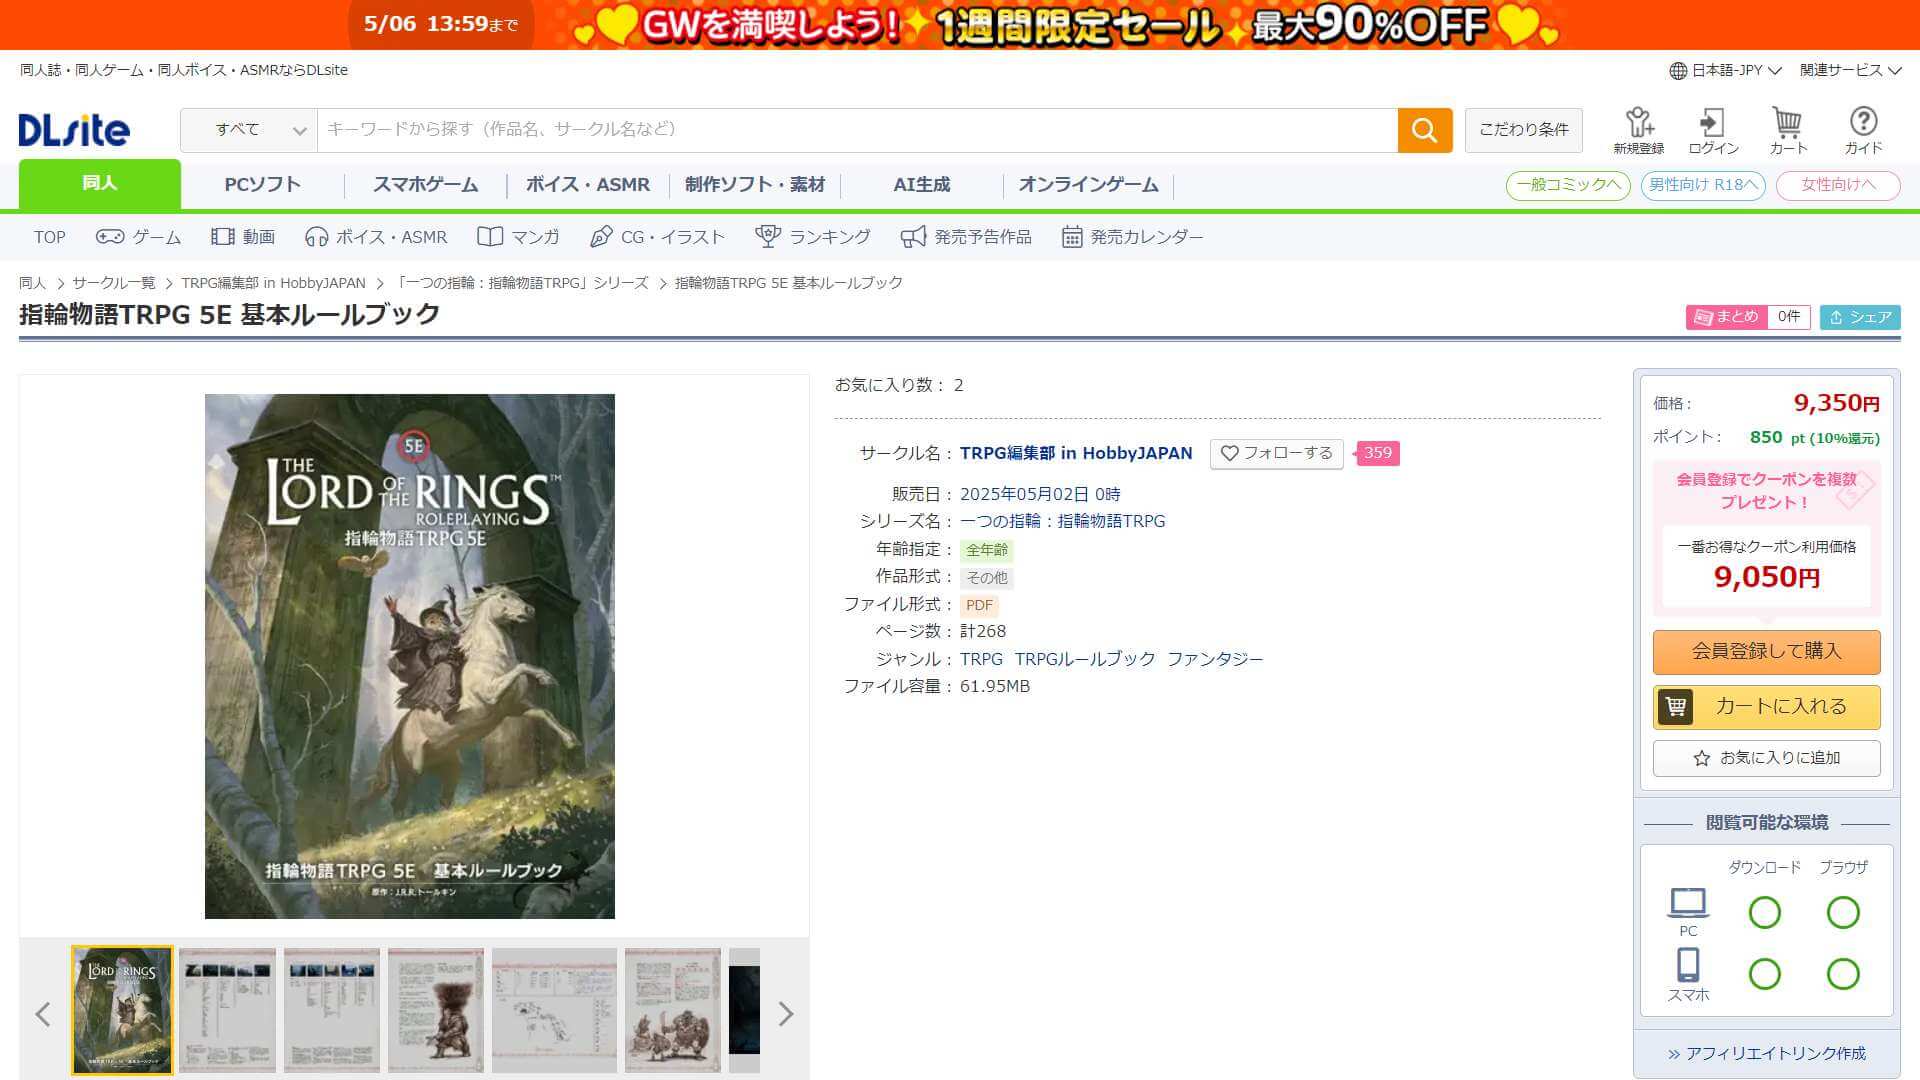Click the シェア share button
The width and height of the screenshot is (1920, 1080).
click(x=1860, y=317)
